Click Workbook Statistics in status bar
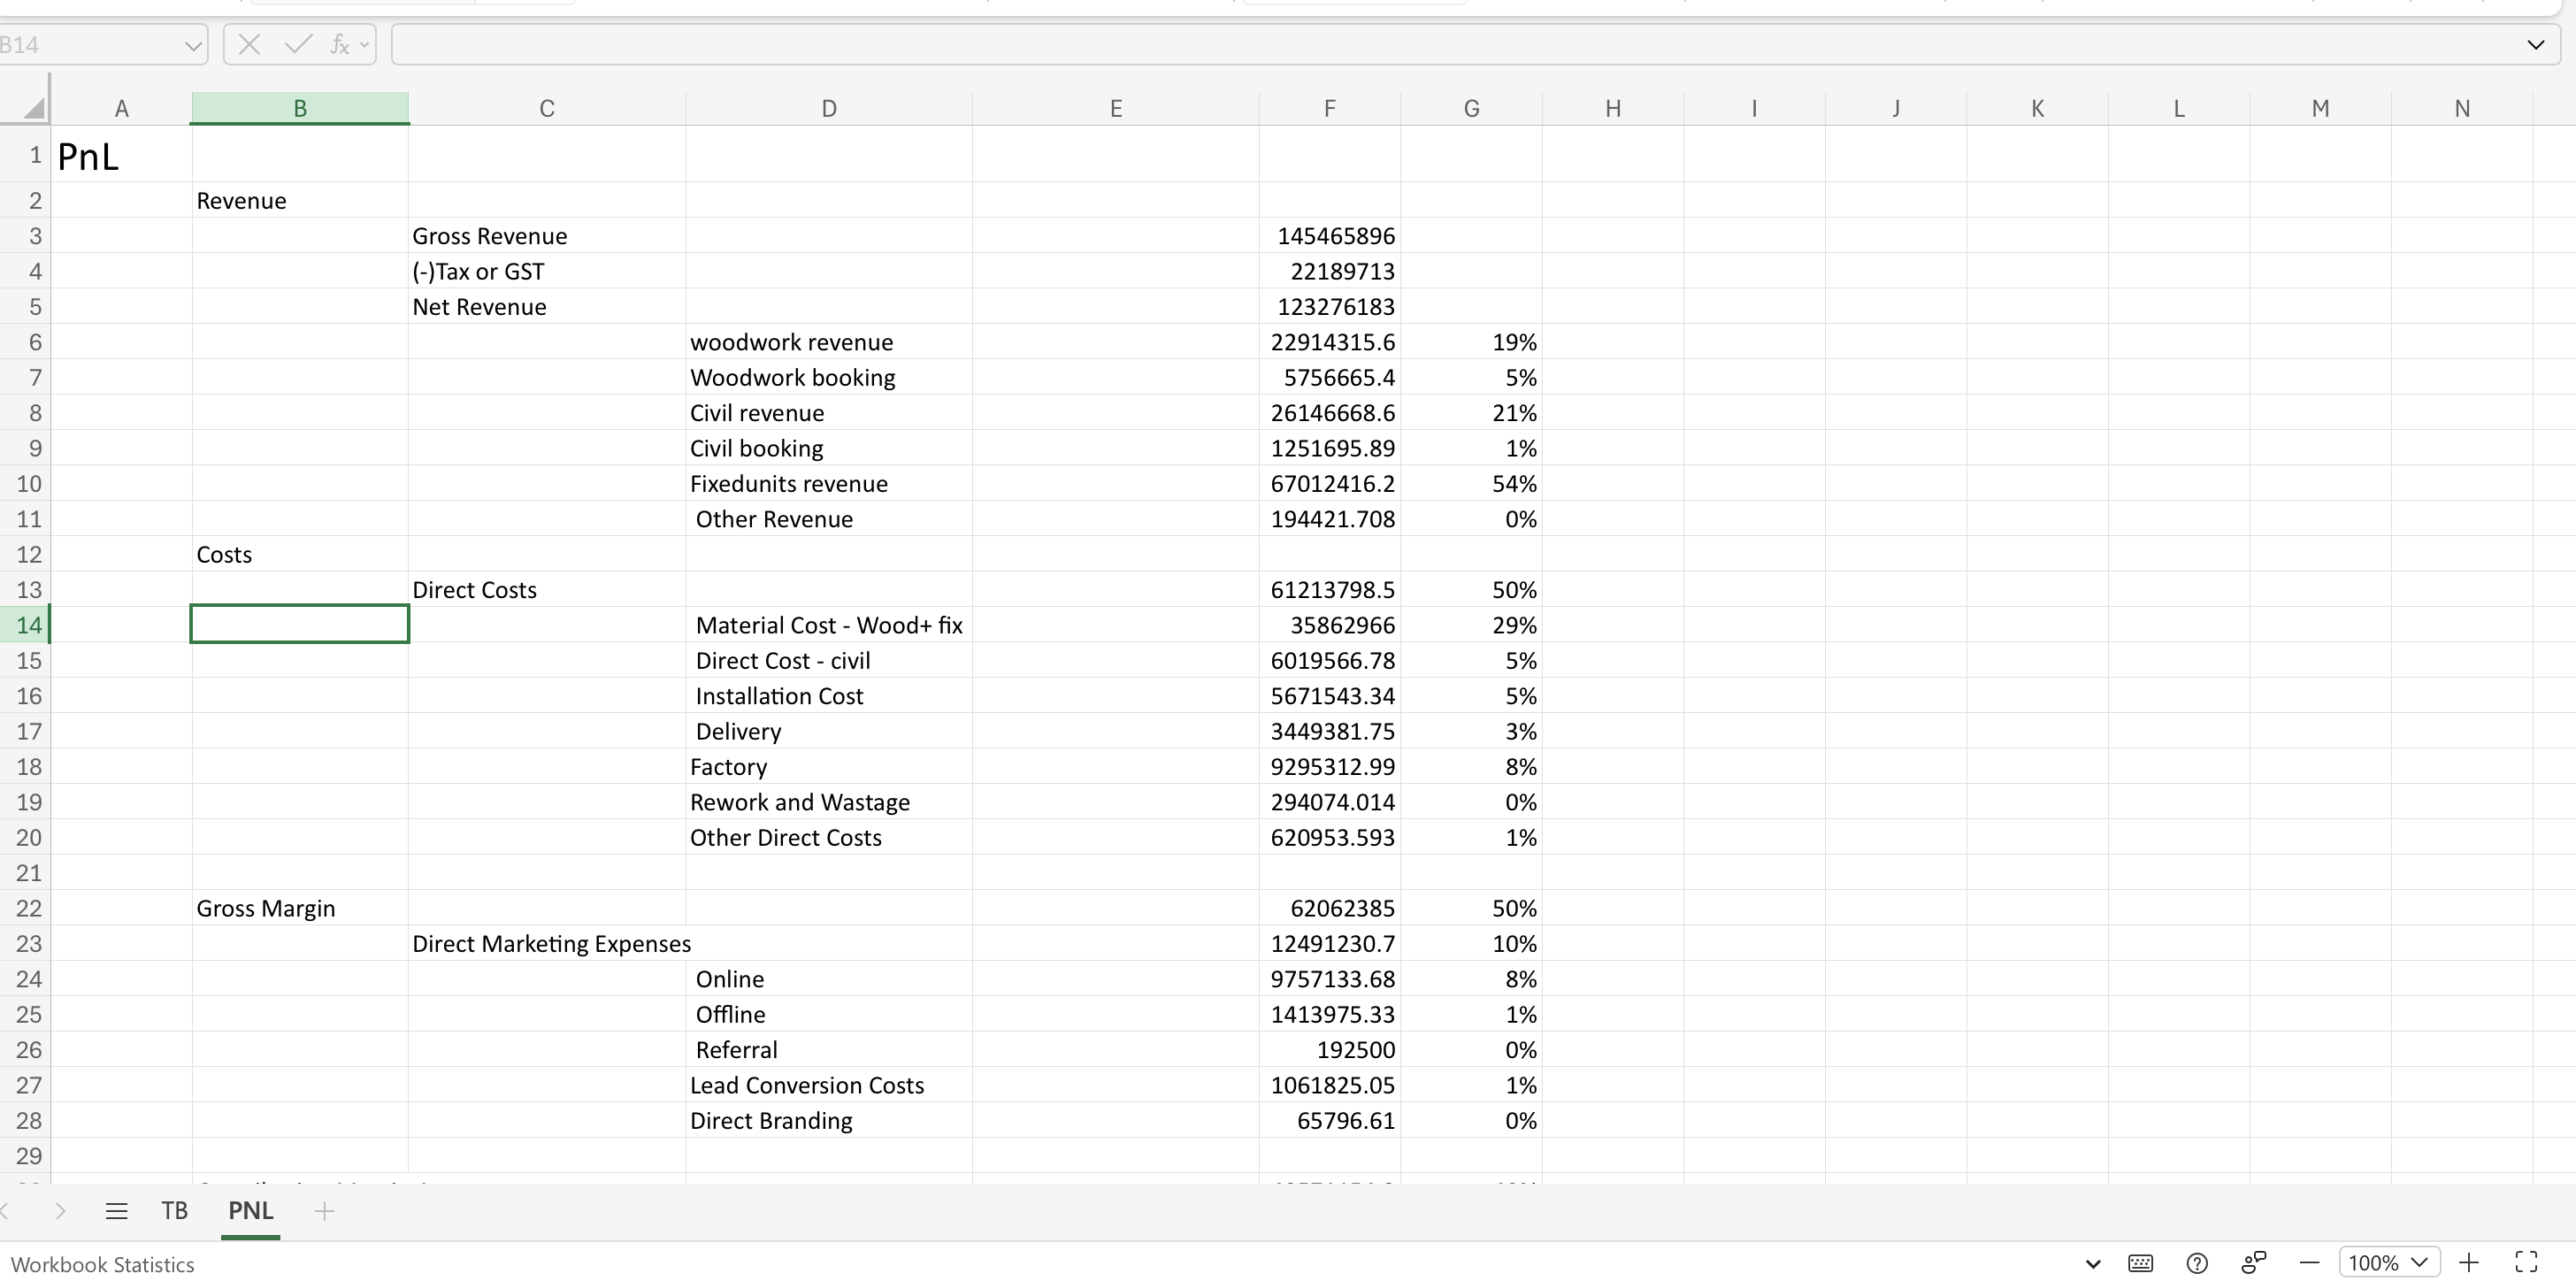Viewport: 2576px width, 1281px height. (102, 1264)
